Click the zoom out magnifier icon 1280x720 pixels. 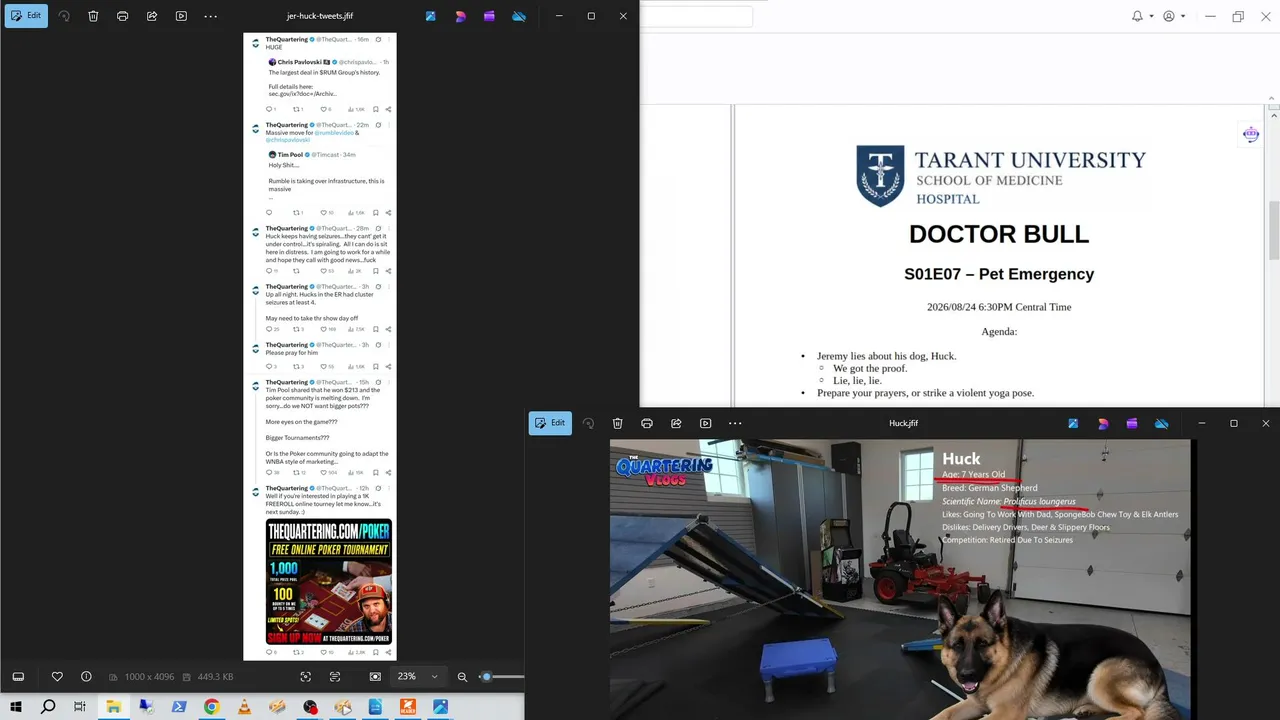[x=462, y=677]
